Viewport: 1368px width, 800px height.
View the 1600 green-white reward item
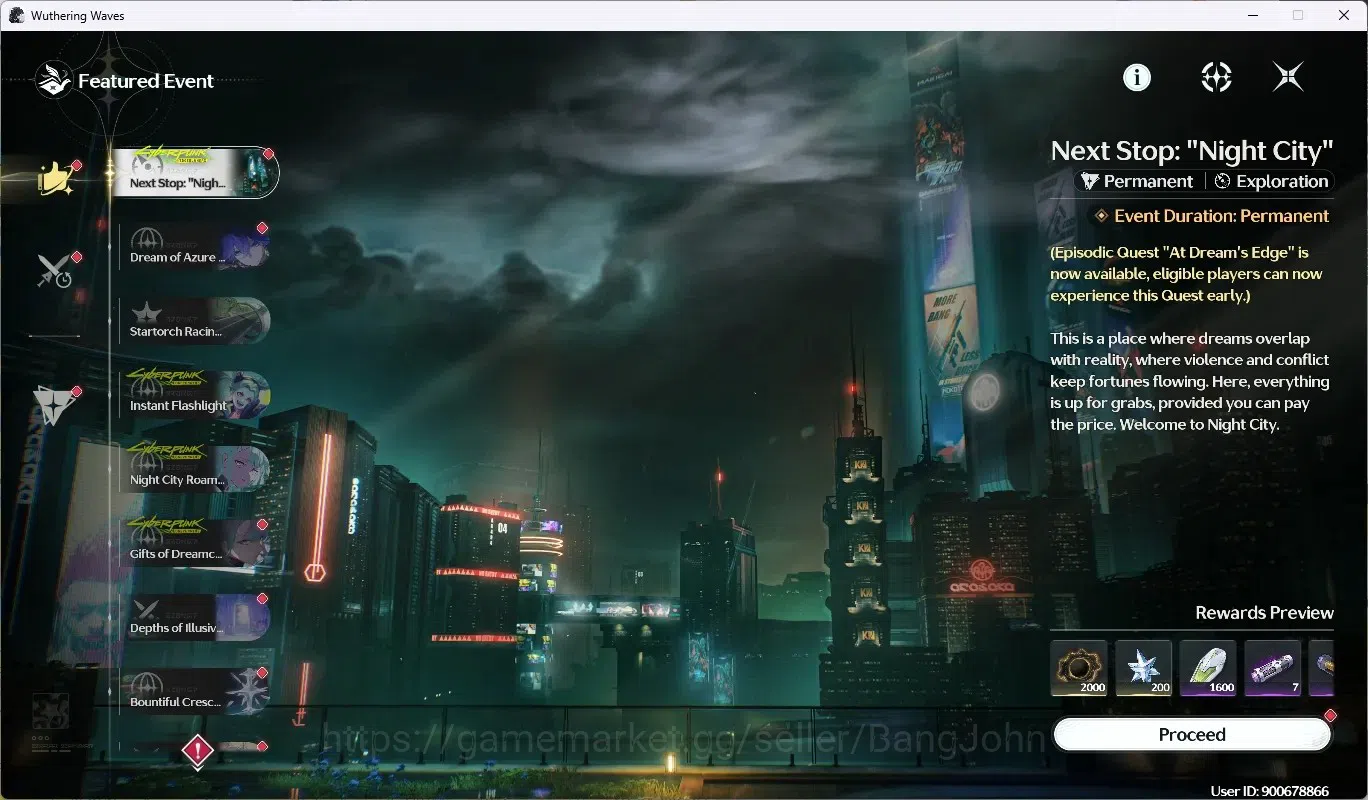tap(1208, 668)
